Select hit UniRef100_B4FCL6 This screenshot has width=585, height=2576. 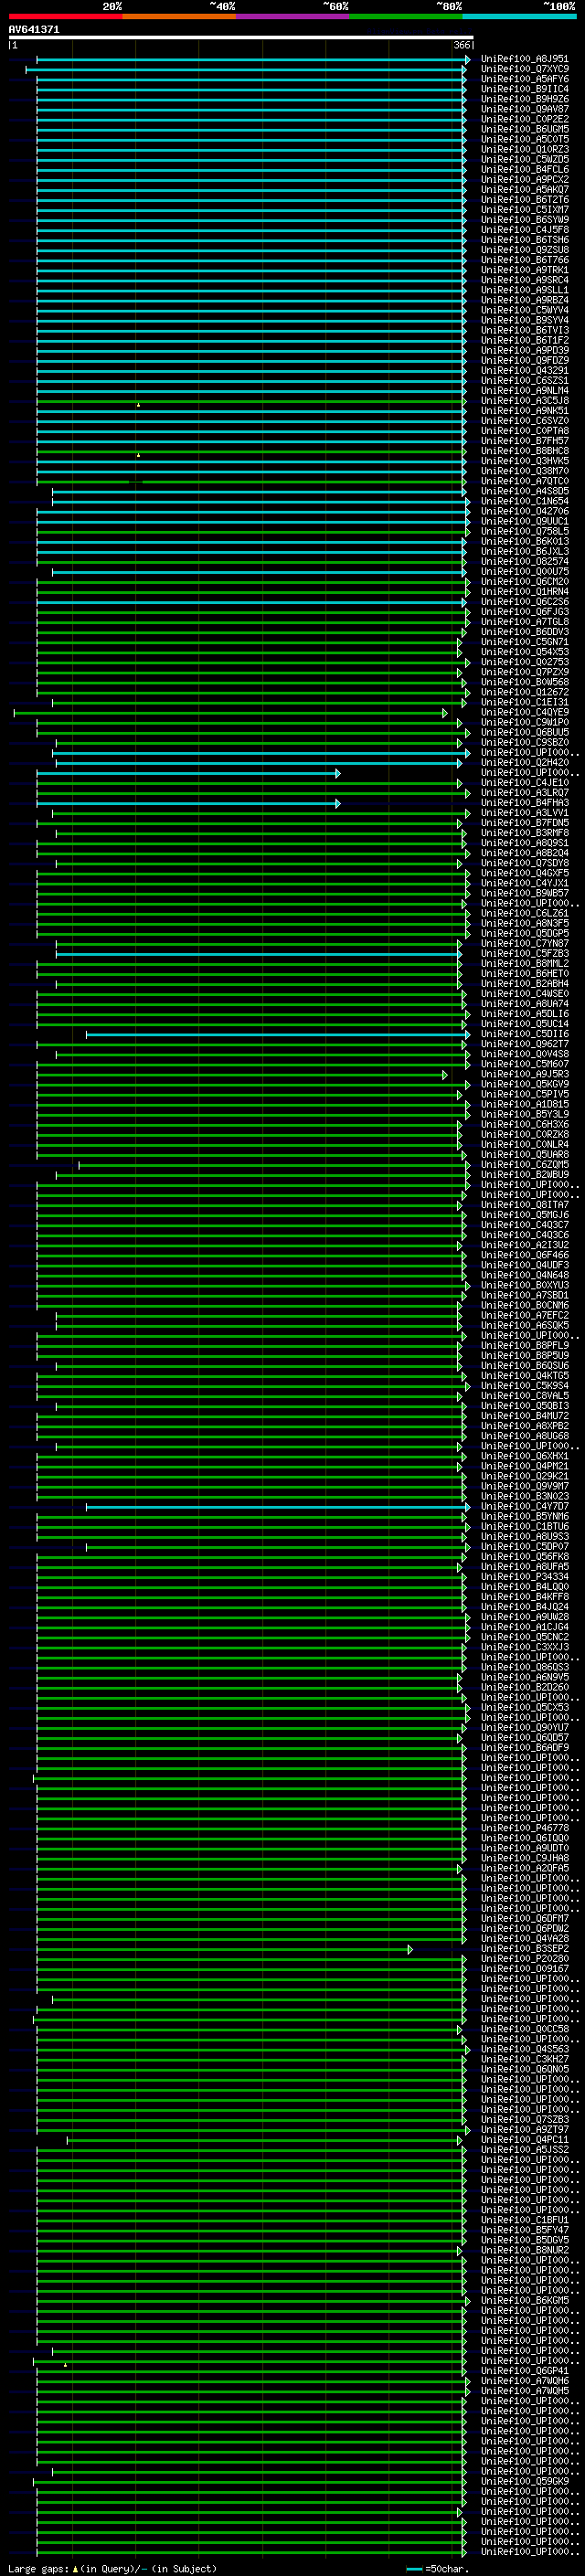coord(525,170)
